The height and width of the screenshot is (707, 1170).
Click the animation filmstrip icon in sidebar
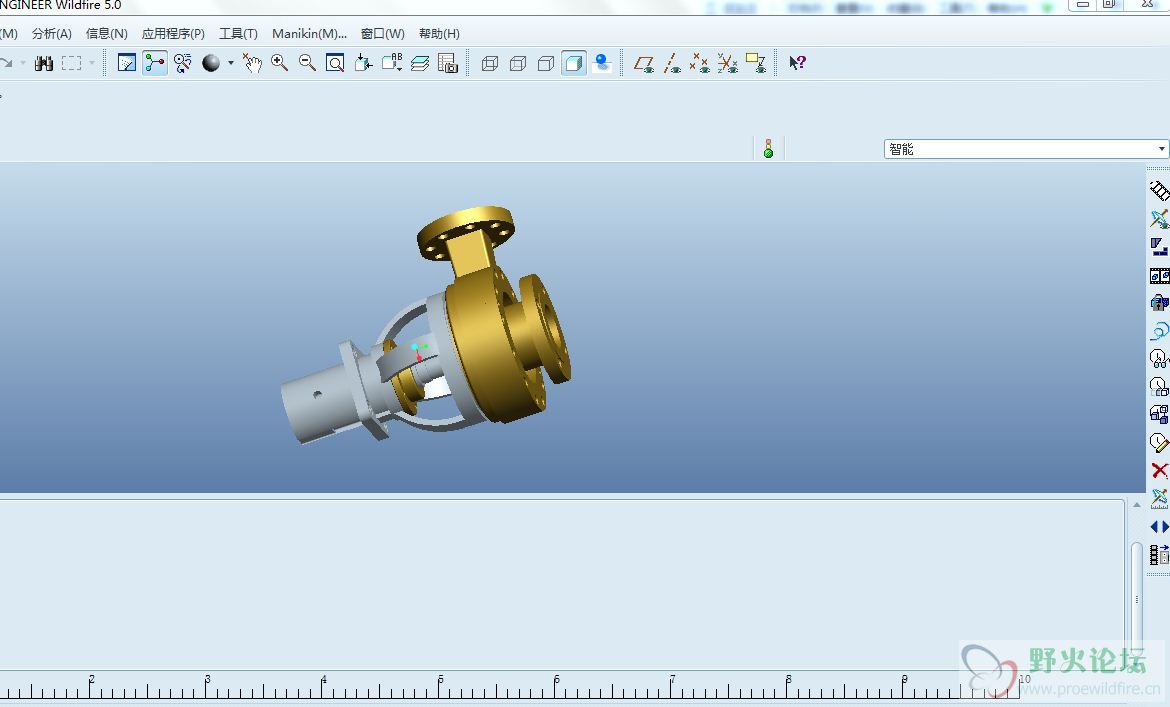pyautogui.click(x=1159, y=554)
